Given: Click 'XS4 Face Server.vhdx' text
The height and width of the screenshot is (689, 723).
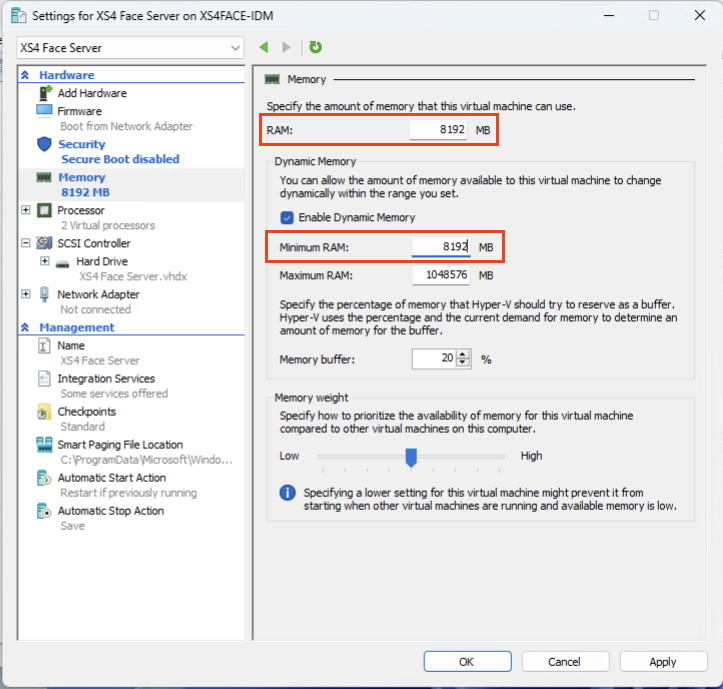Looking at the screenshot, I should pyautogui.click(x=133, y=277).
